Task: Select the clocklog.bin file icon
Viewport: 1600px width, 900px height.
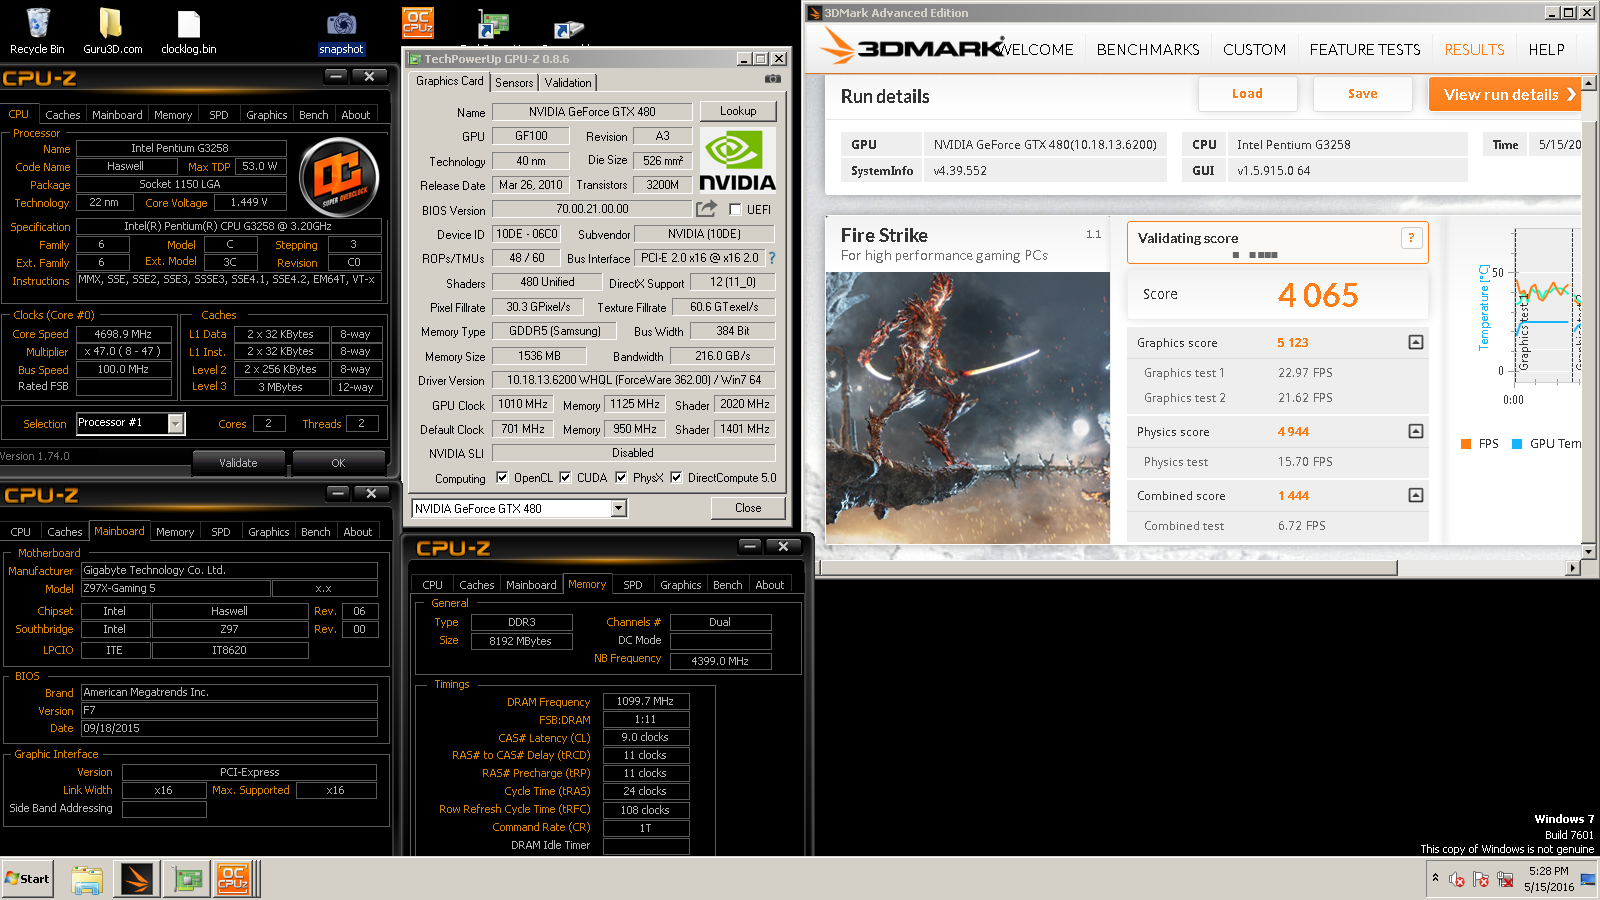Action: pyautogui.click(x=188, y=31)
